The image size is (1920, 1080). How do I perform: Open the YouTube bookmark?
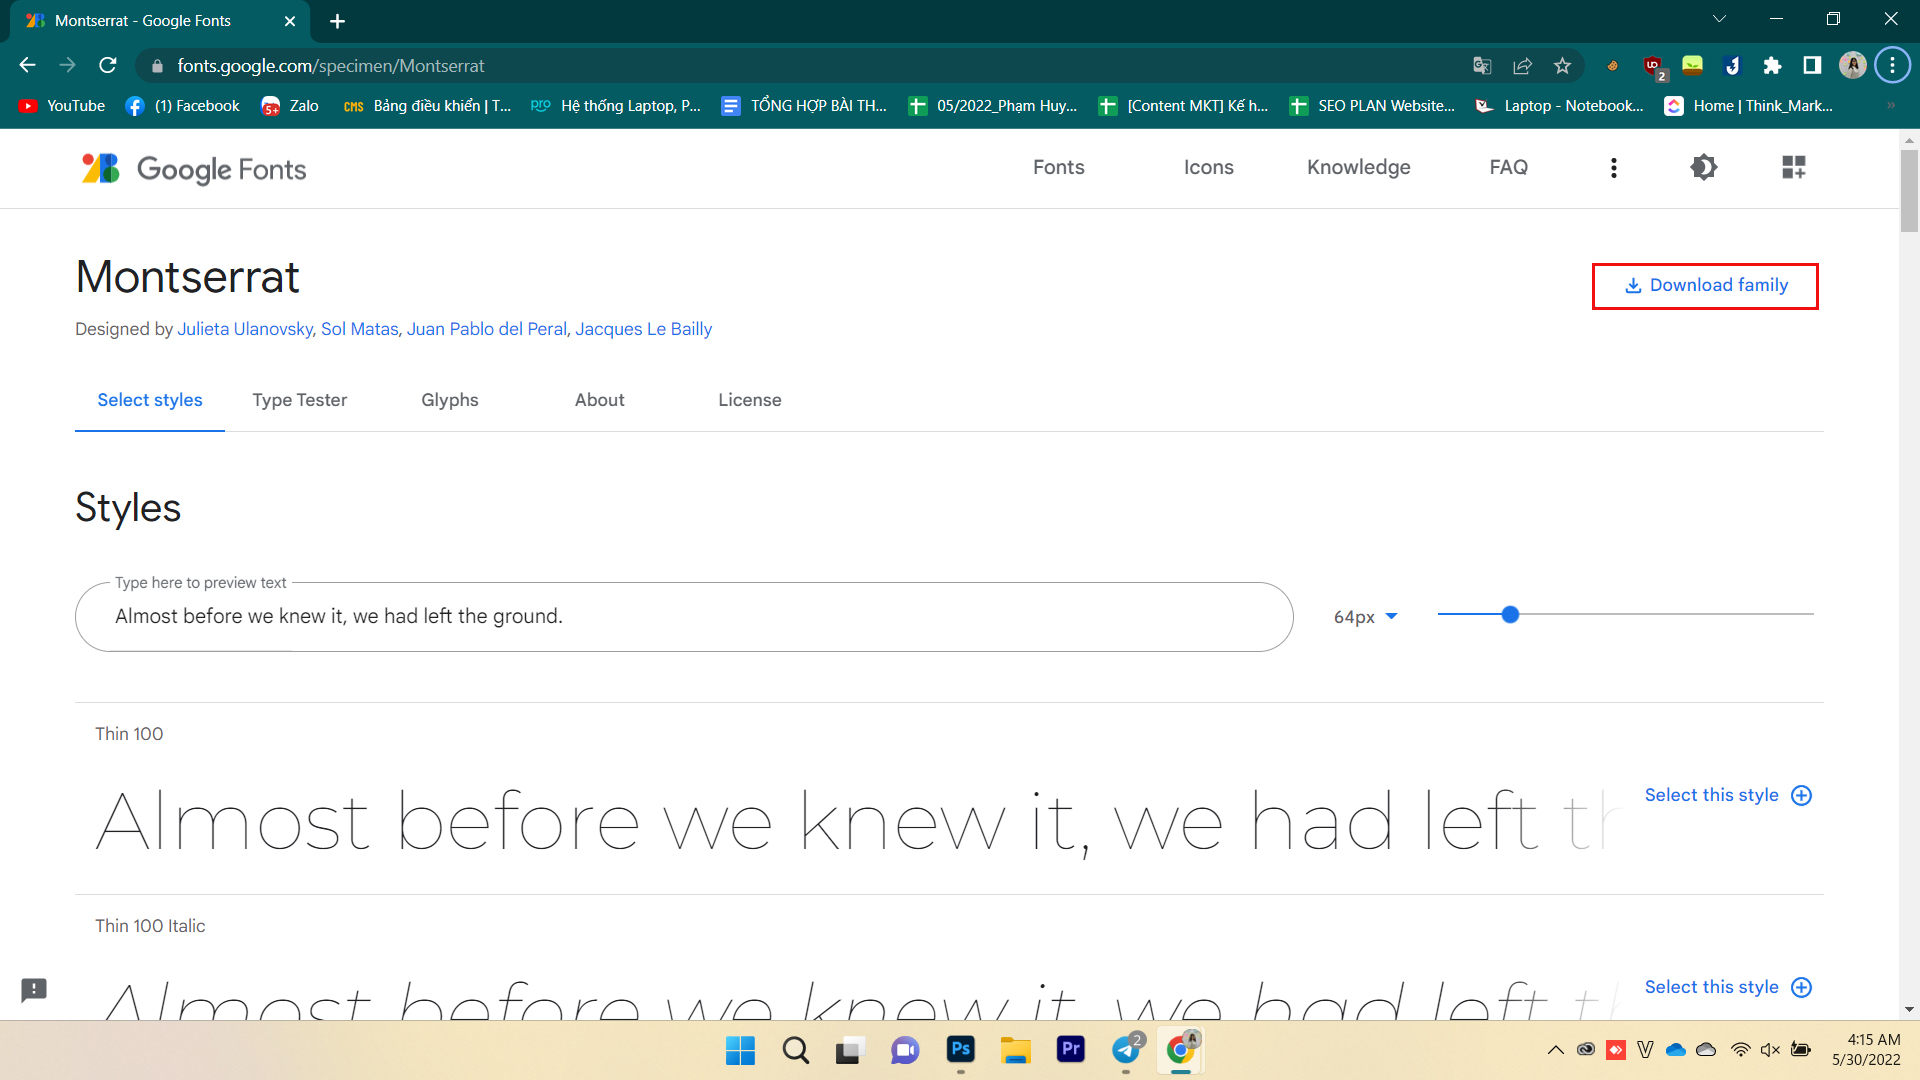tap(62, 106)
